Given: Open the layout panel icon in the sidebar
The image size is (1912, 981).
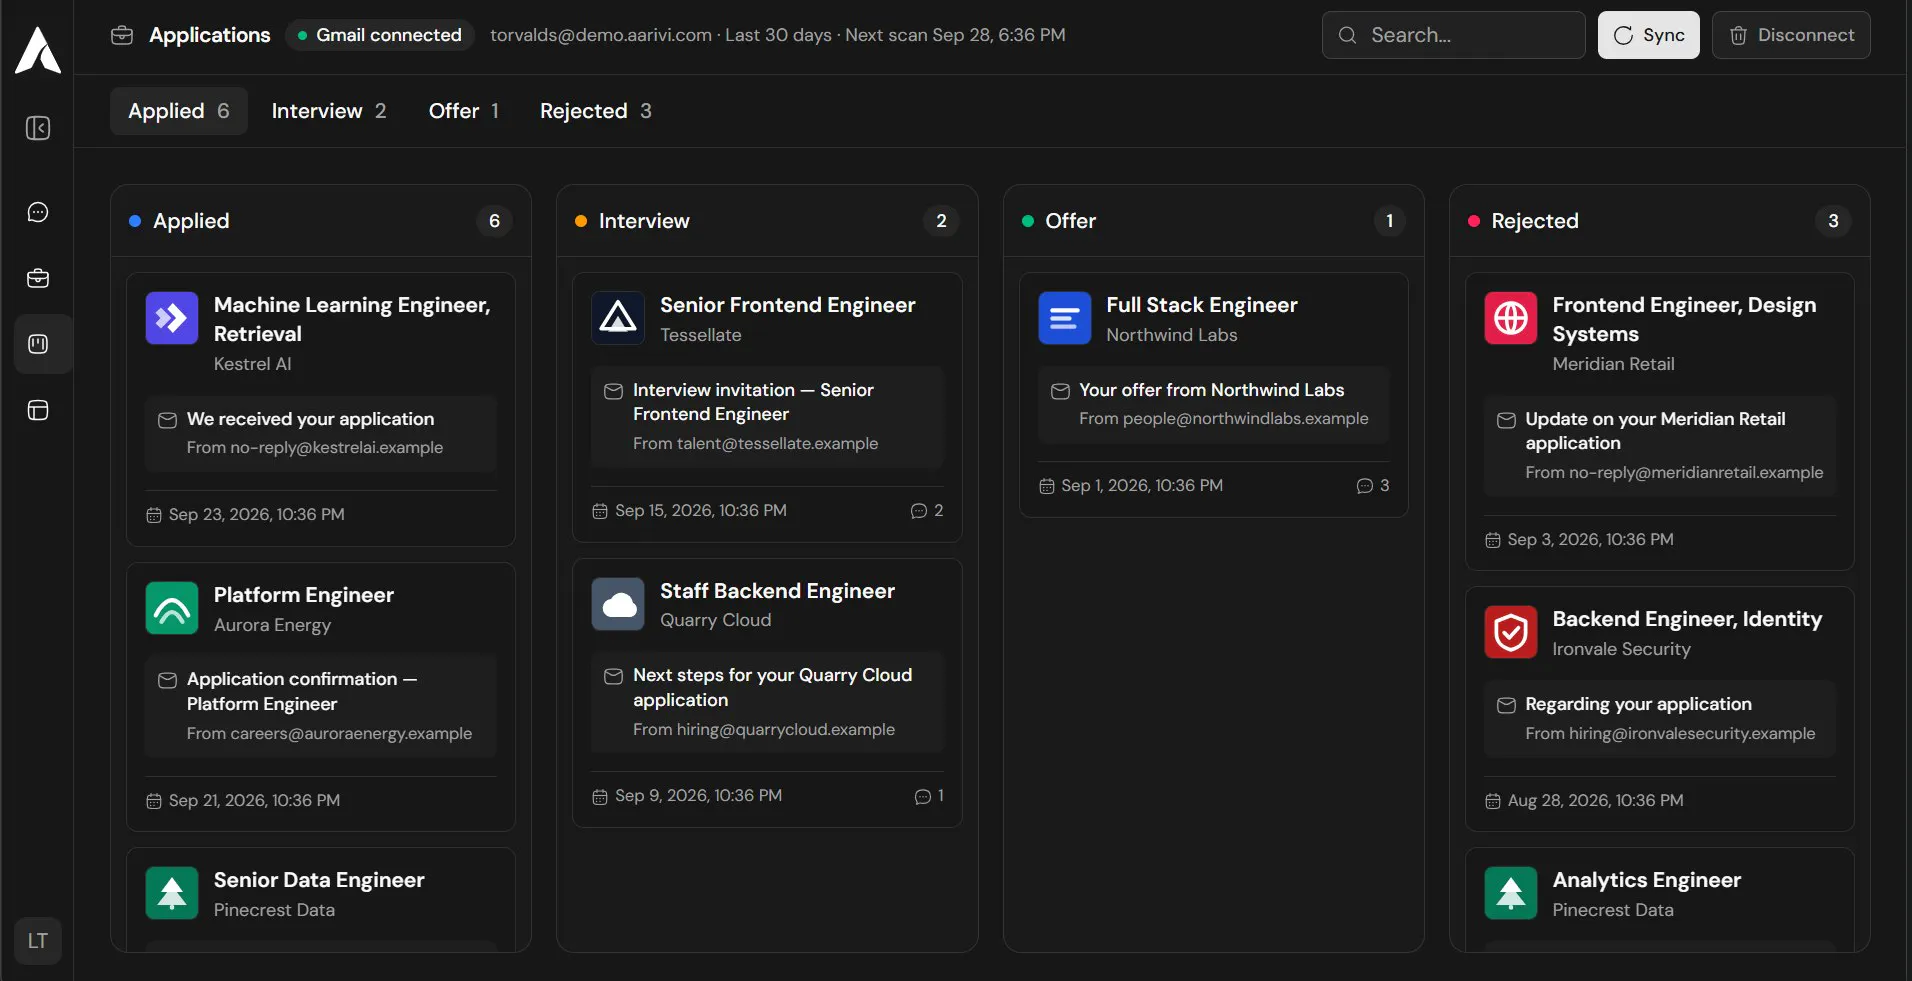Looking at the screenshot, I should 38,410.
